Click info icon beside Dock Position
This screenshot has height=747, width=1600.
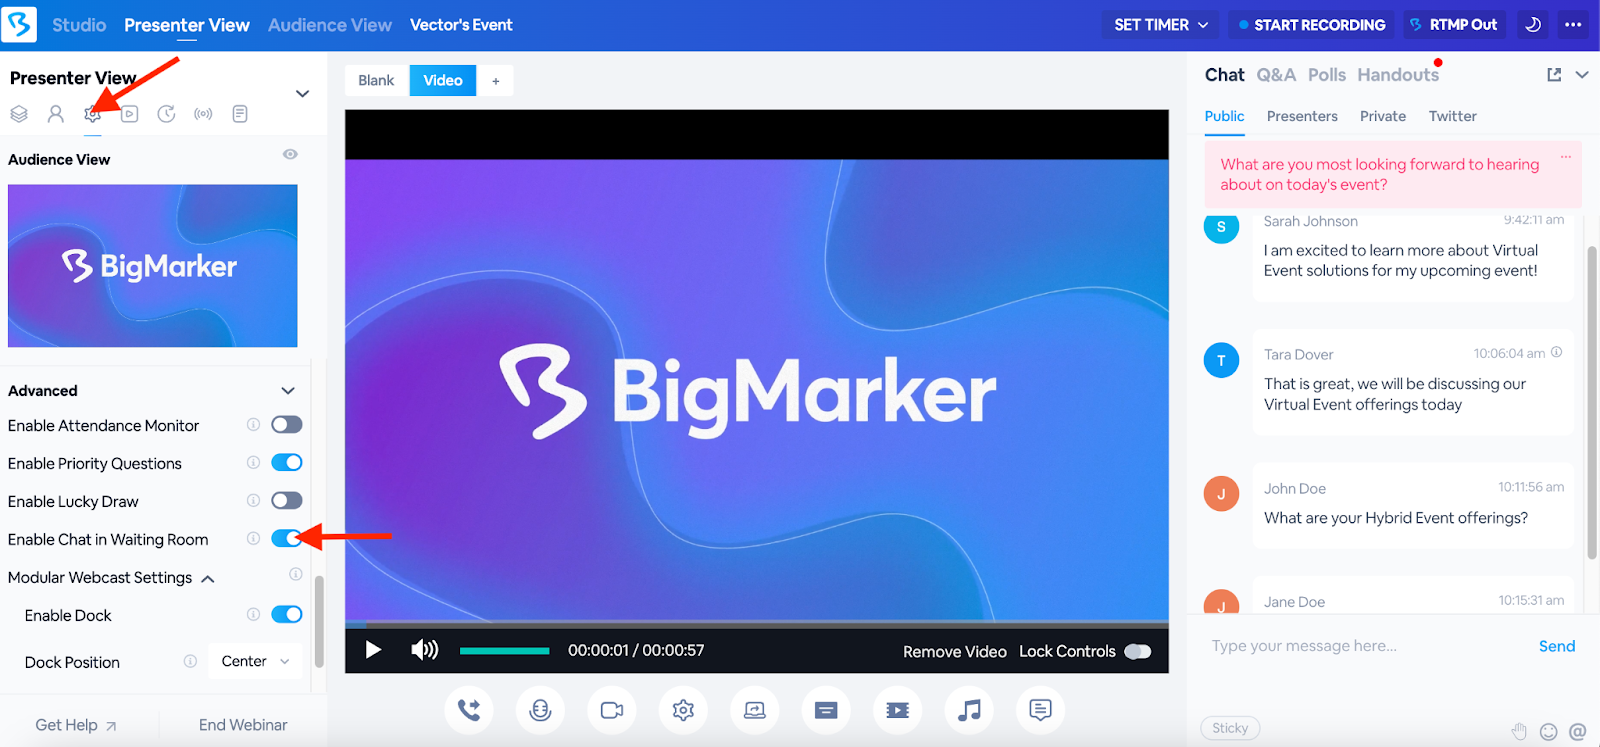click(190, 661)
